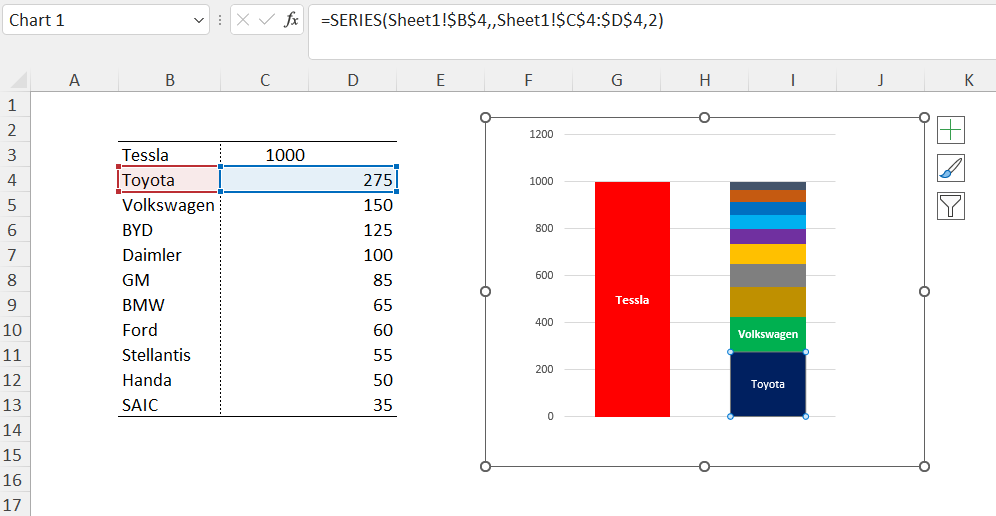The height and width of the screenshot is (516, 996).
Task: Select column H header
Action: point(704,80)
